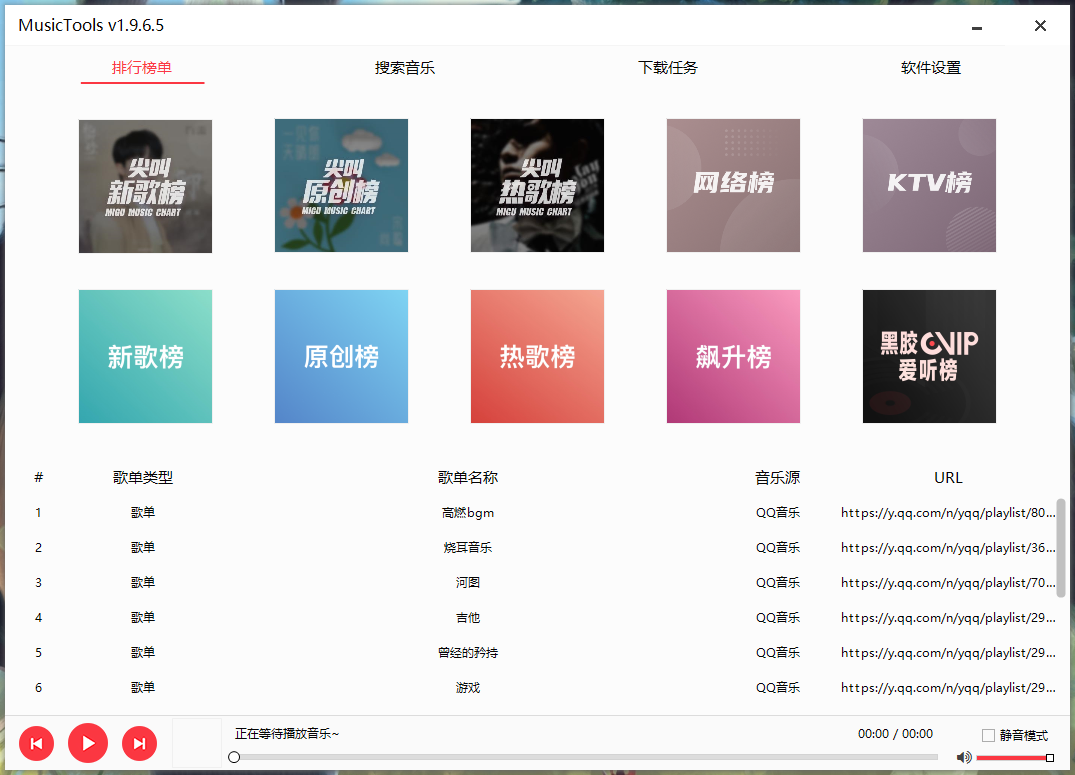Image resolution: width=1075 pixels, height=775 pixels.
Task: Open 软件设置 settings tab
Action: click(x=930, y=67)
